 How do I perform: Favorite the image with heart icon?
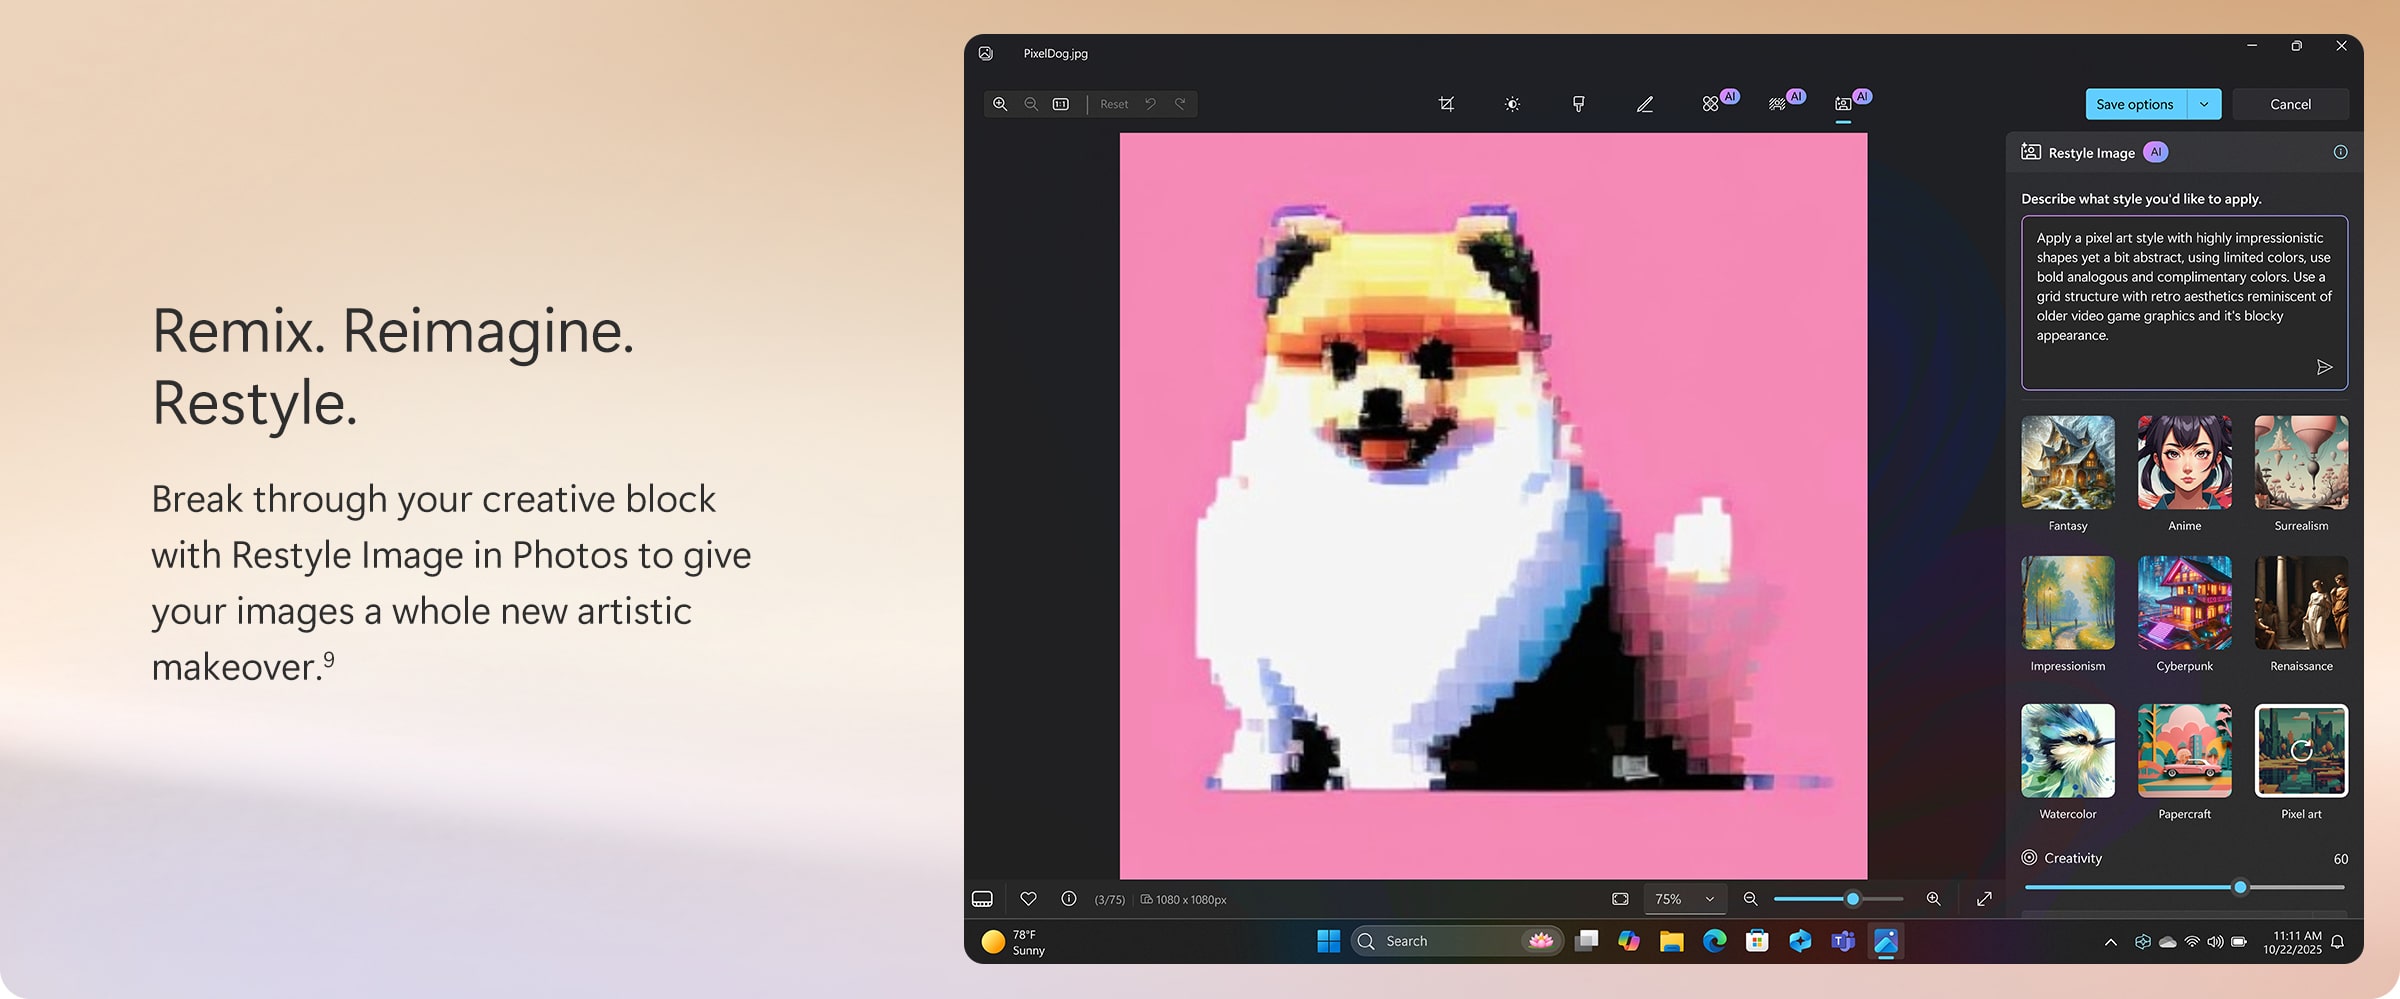(1028, 899)
